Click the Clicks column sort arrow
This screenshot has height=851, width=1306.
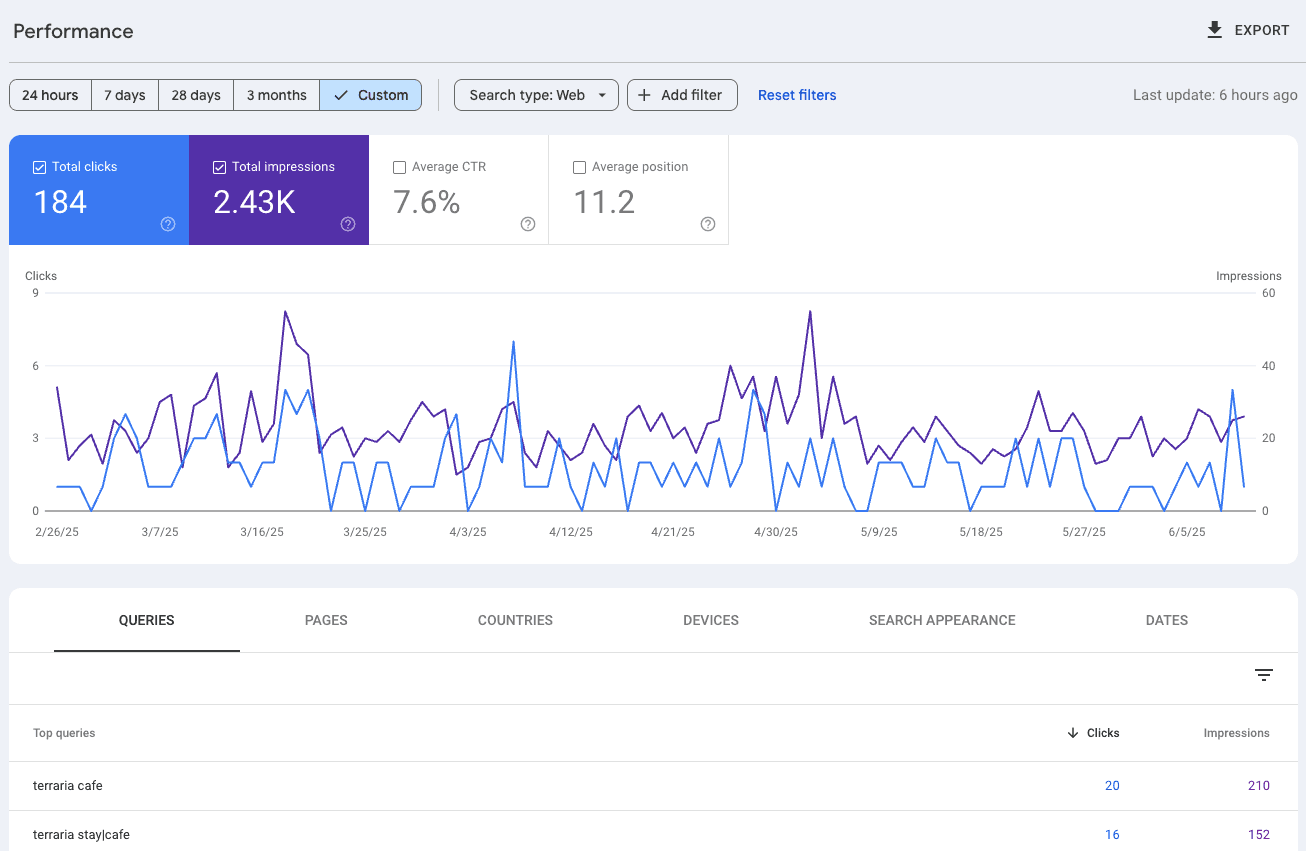coord(1073,733)
